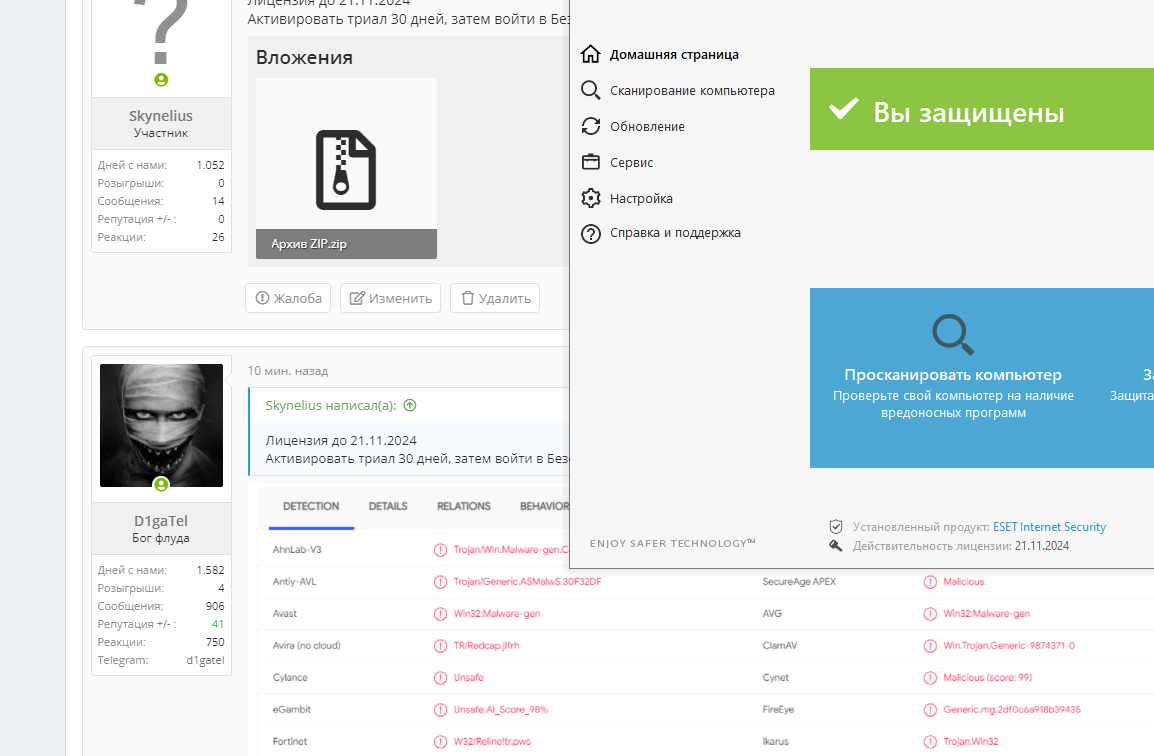Click Просканировать компьютер tile title
This screenshot has width=1154, height=756.
pyautogui.click(x=953, y=375)
